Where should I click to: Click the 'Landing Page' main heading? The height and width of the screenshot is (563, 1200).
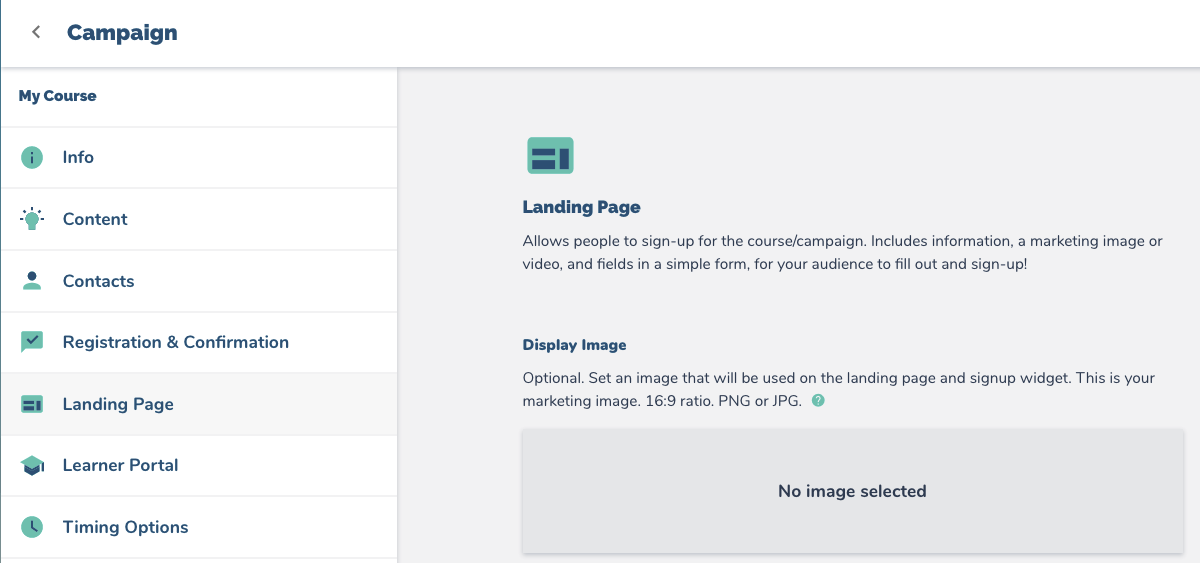[x=581, y=207]
